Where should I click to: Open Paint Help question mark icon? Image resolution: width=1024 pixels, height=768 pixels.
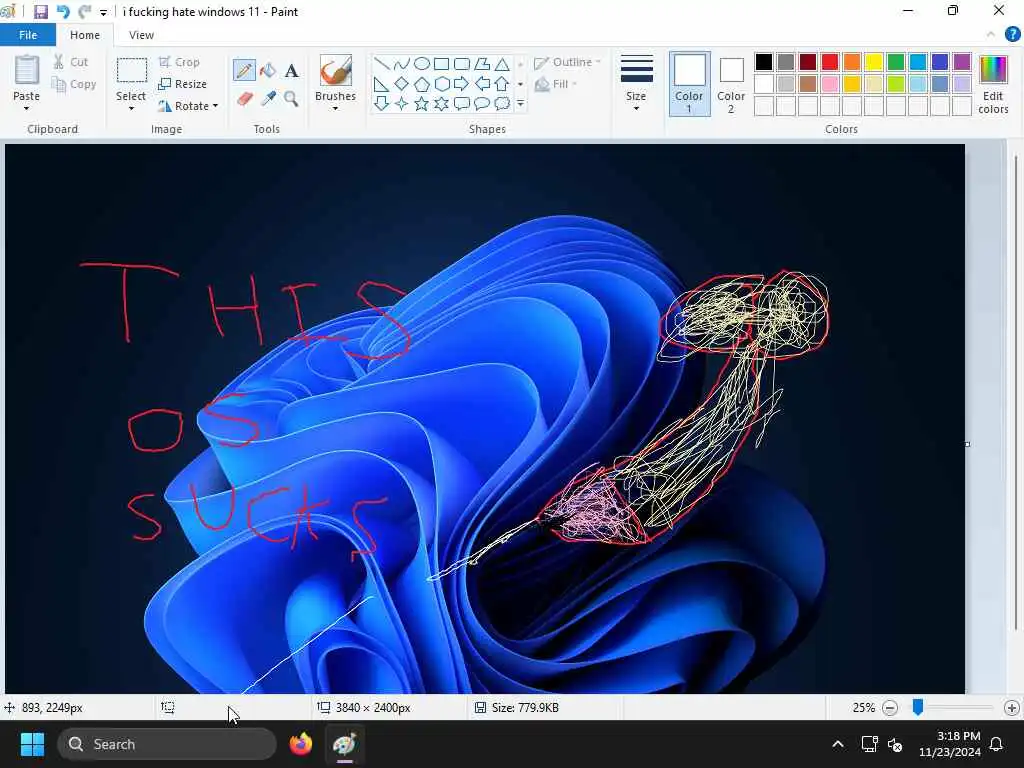[1012, 35]
